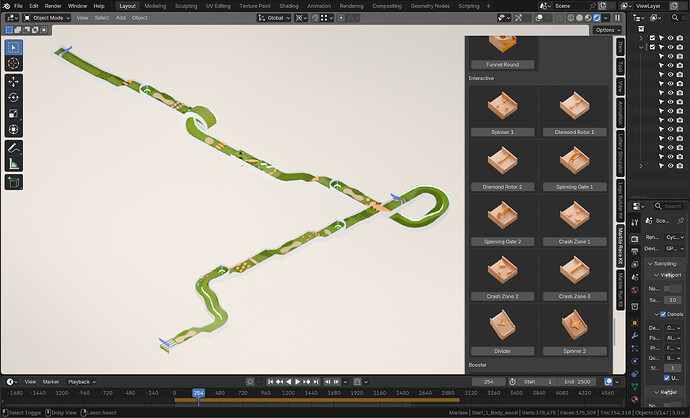This screenshot has width=690, height=418.
Task: Switch to the Modeling workspace tab
Action: [155, 6]
